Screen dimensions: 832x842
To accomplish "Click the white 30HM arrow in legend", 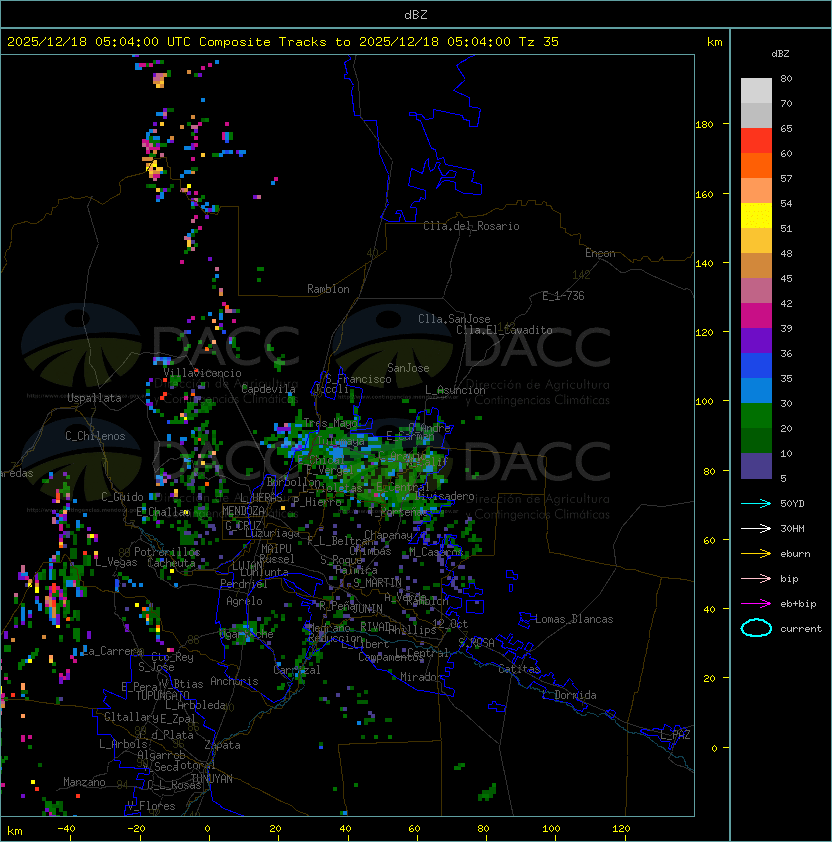I will point(756,528).
